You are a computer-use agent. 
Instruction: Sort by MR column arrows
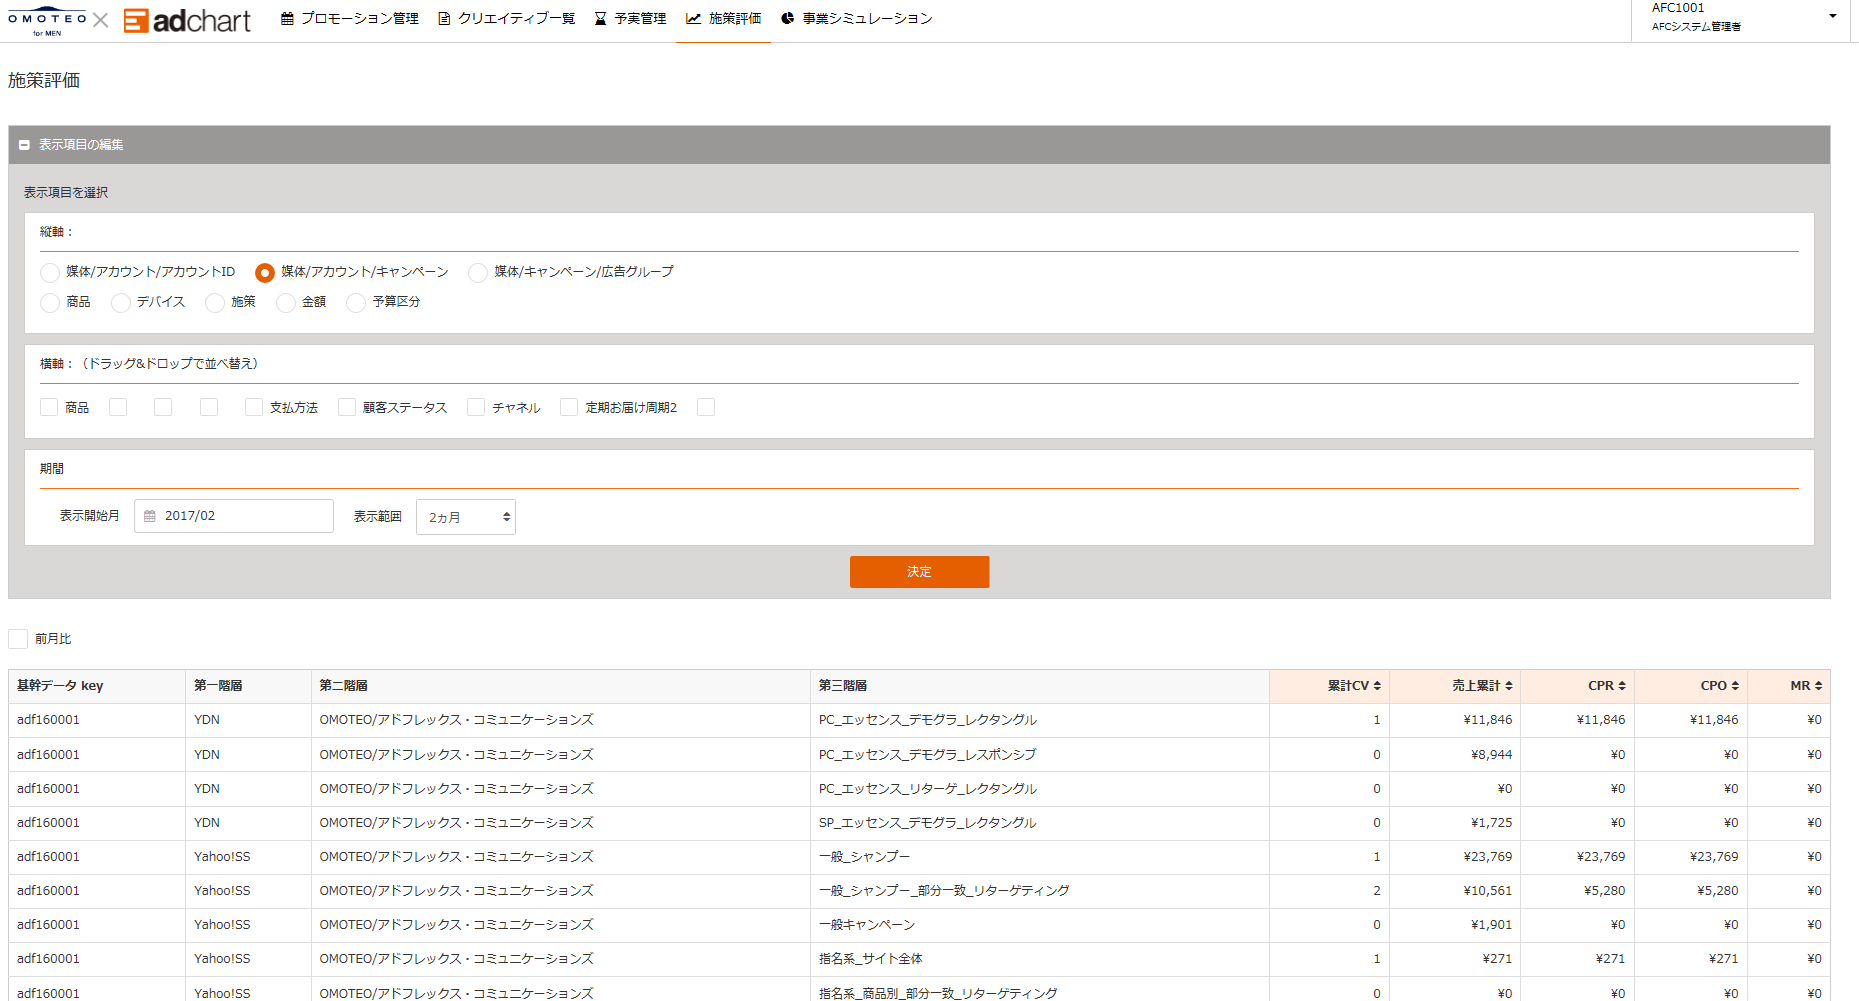click(x=1818, y=686)
